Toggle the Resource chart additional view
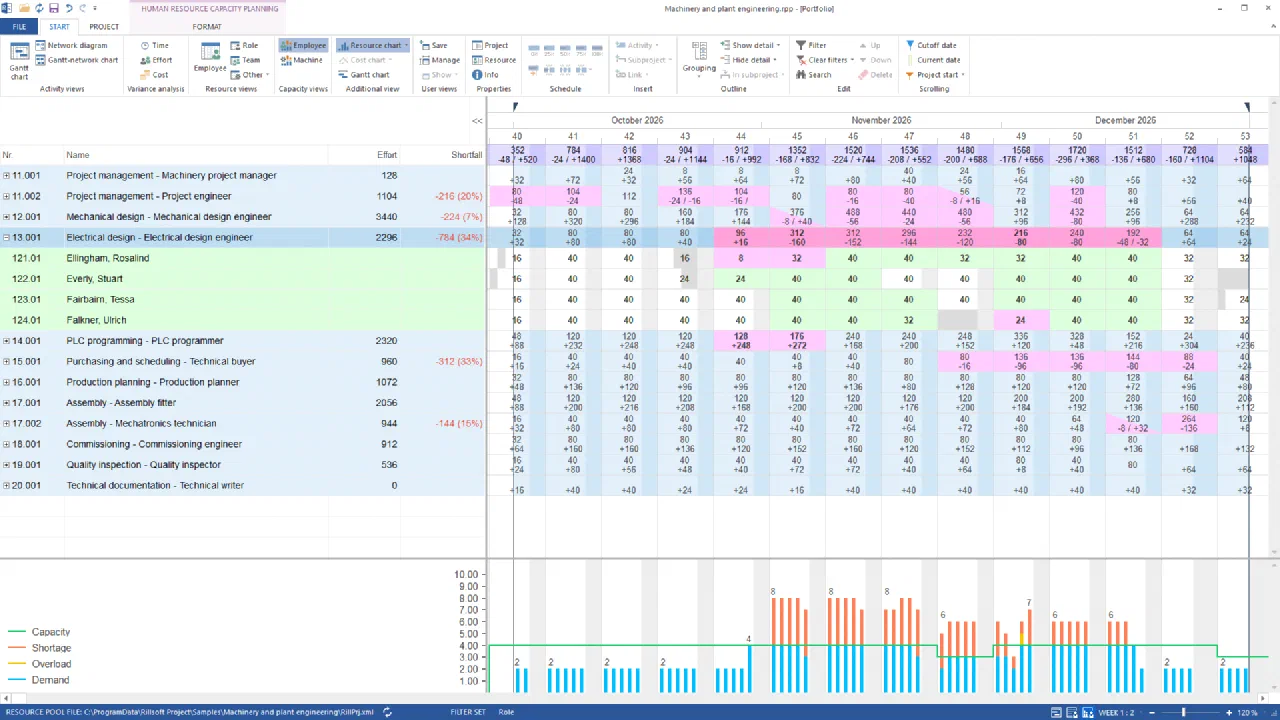Screen dimensions: 1280x720 [x=373, y=46]
